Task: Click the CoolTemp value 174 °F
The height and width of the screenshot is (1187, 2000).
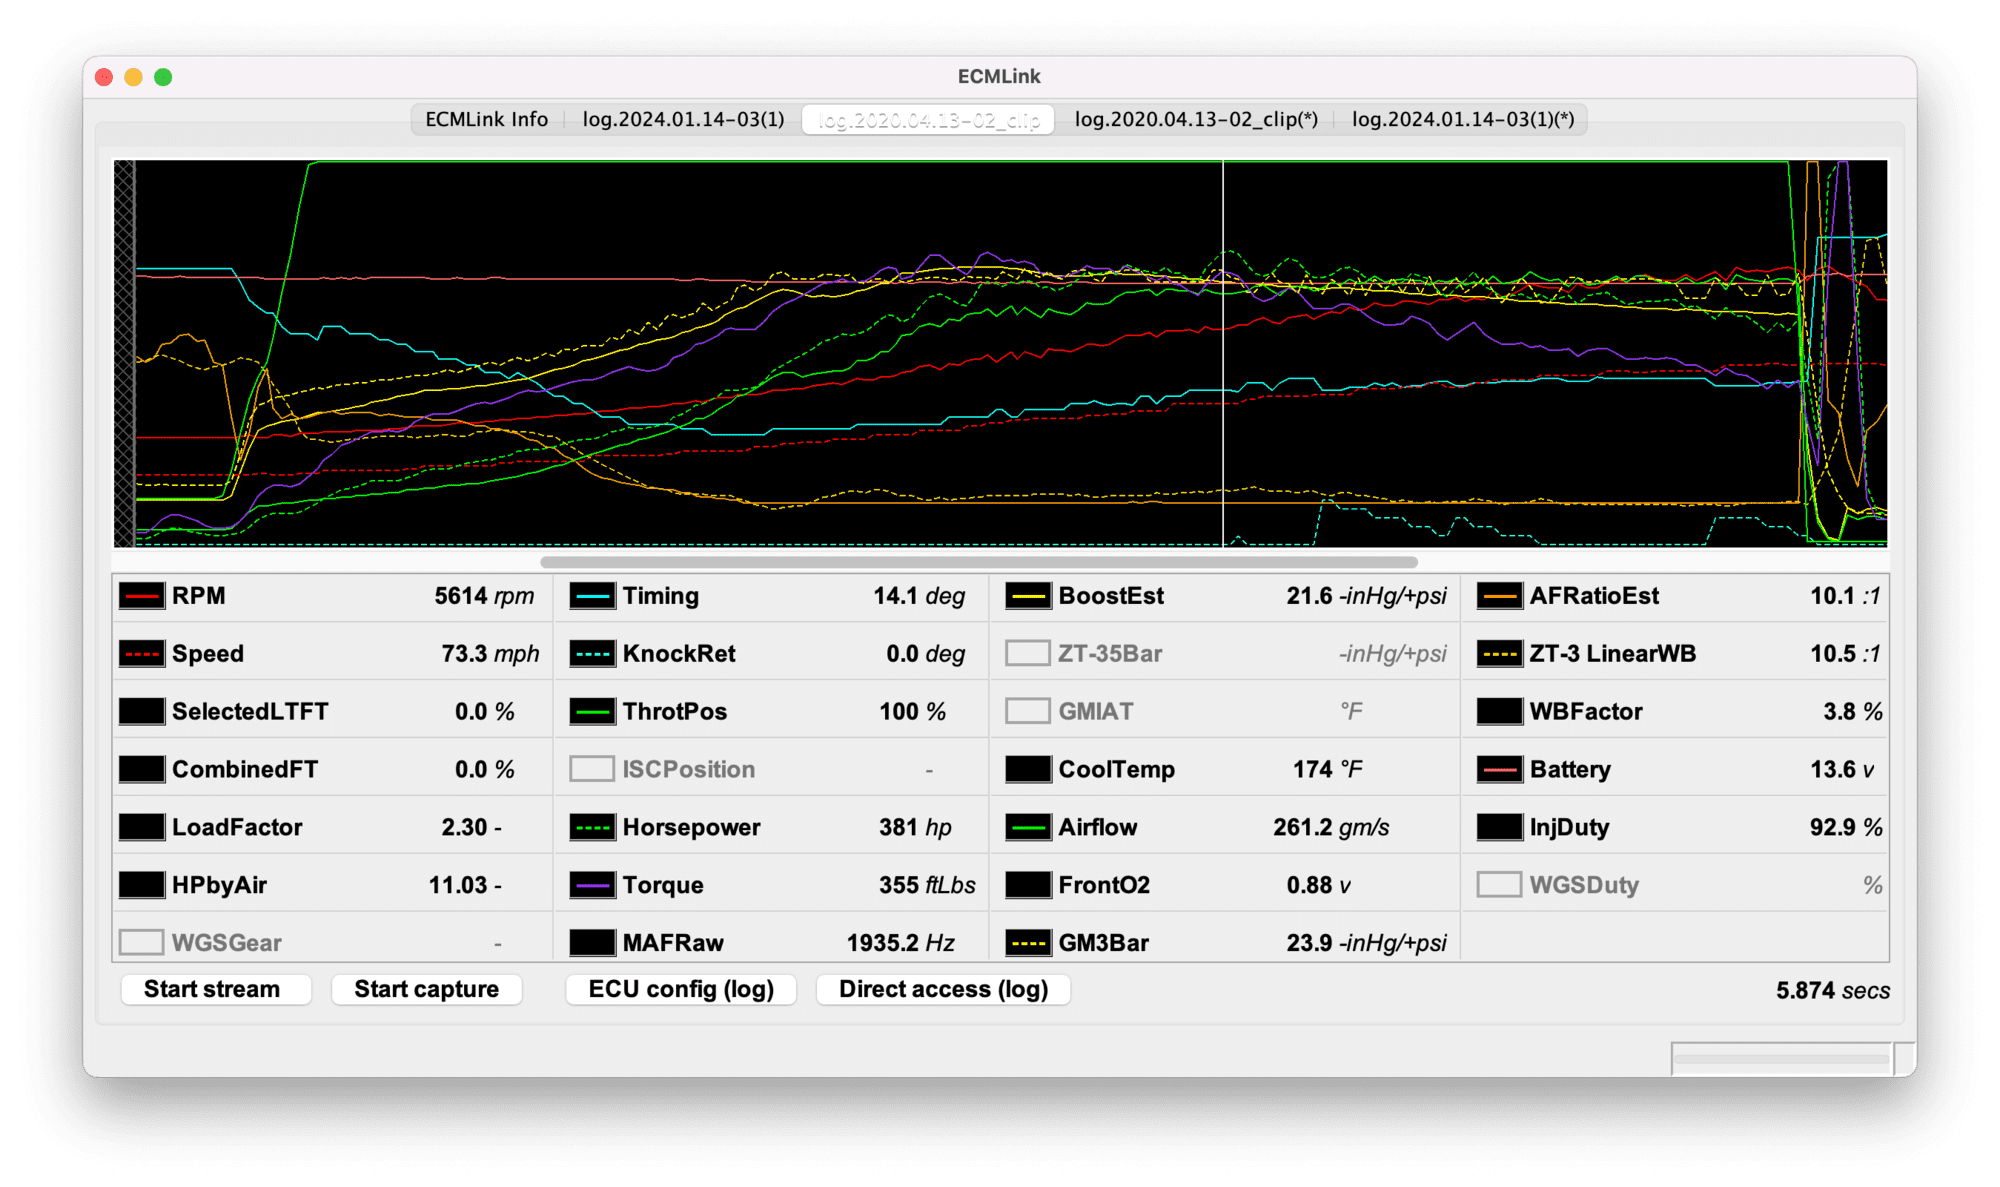Action: coord(1327,770)
